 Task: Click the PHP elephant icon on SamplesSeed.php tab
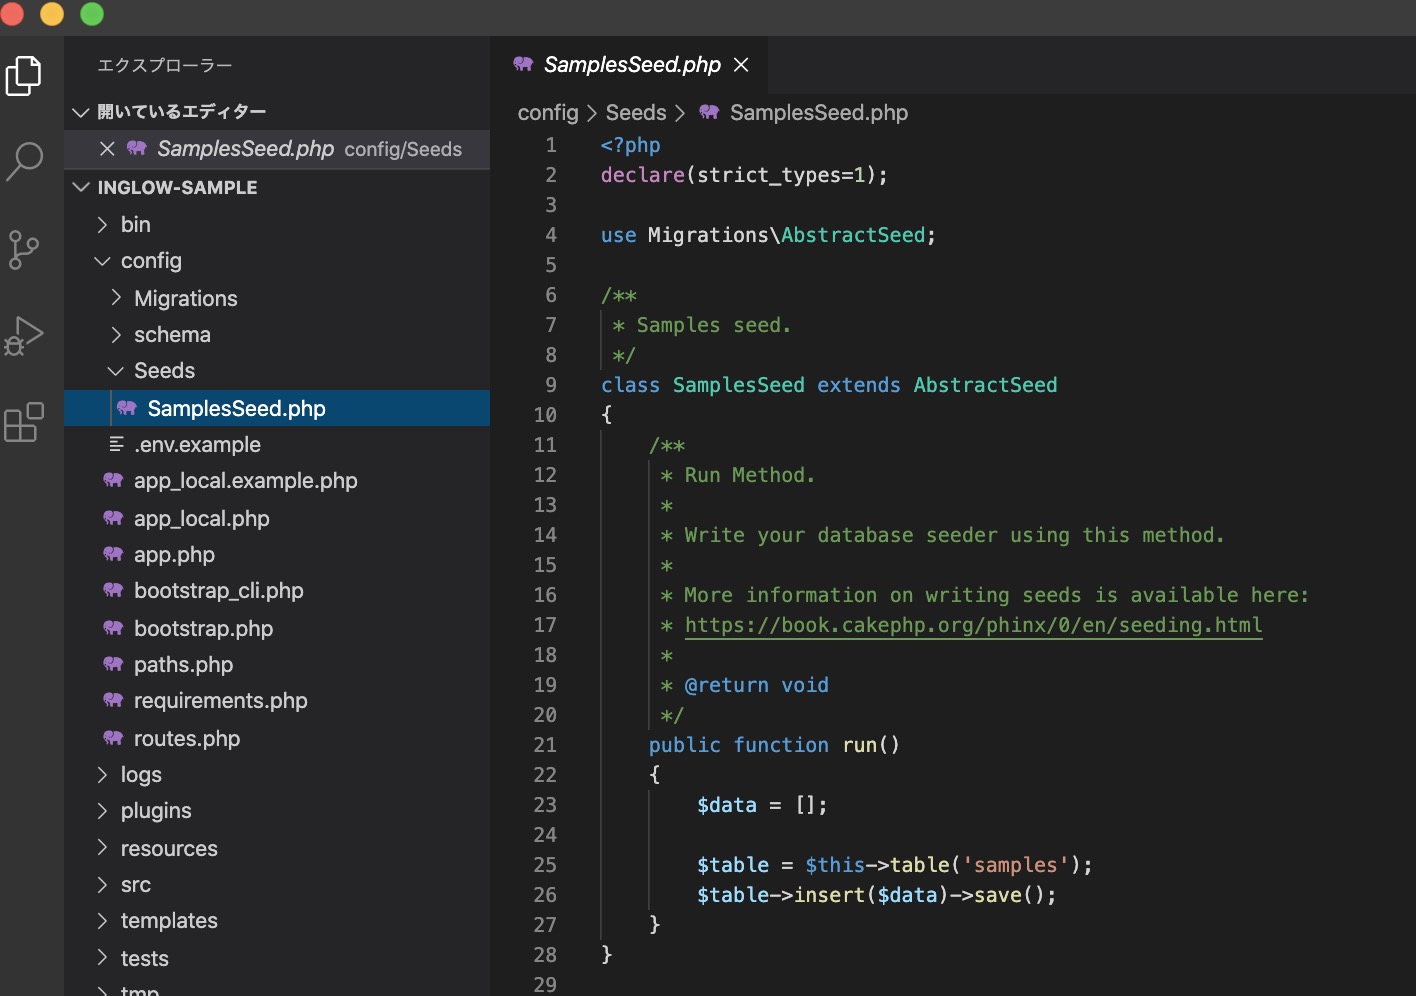click(521, 64)
